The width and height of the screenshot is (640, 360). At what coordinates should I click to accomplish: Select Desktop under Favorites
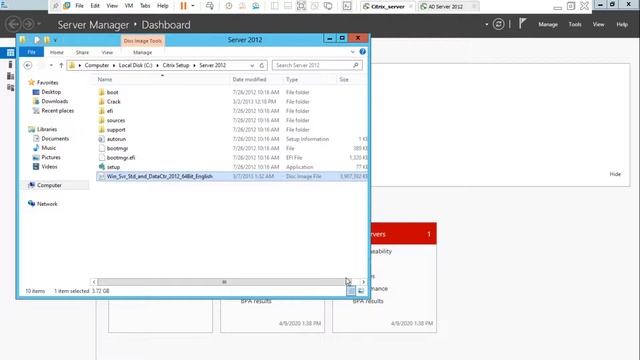tap(51, 92)
